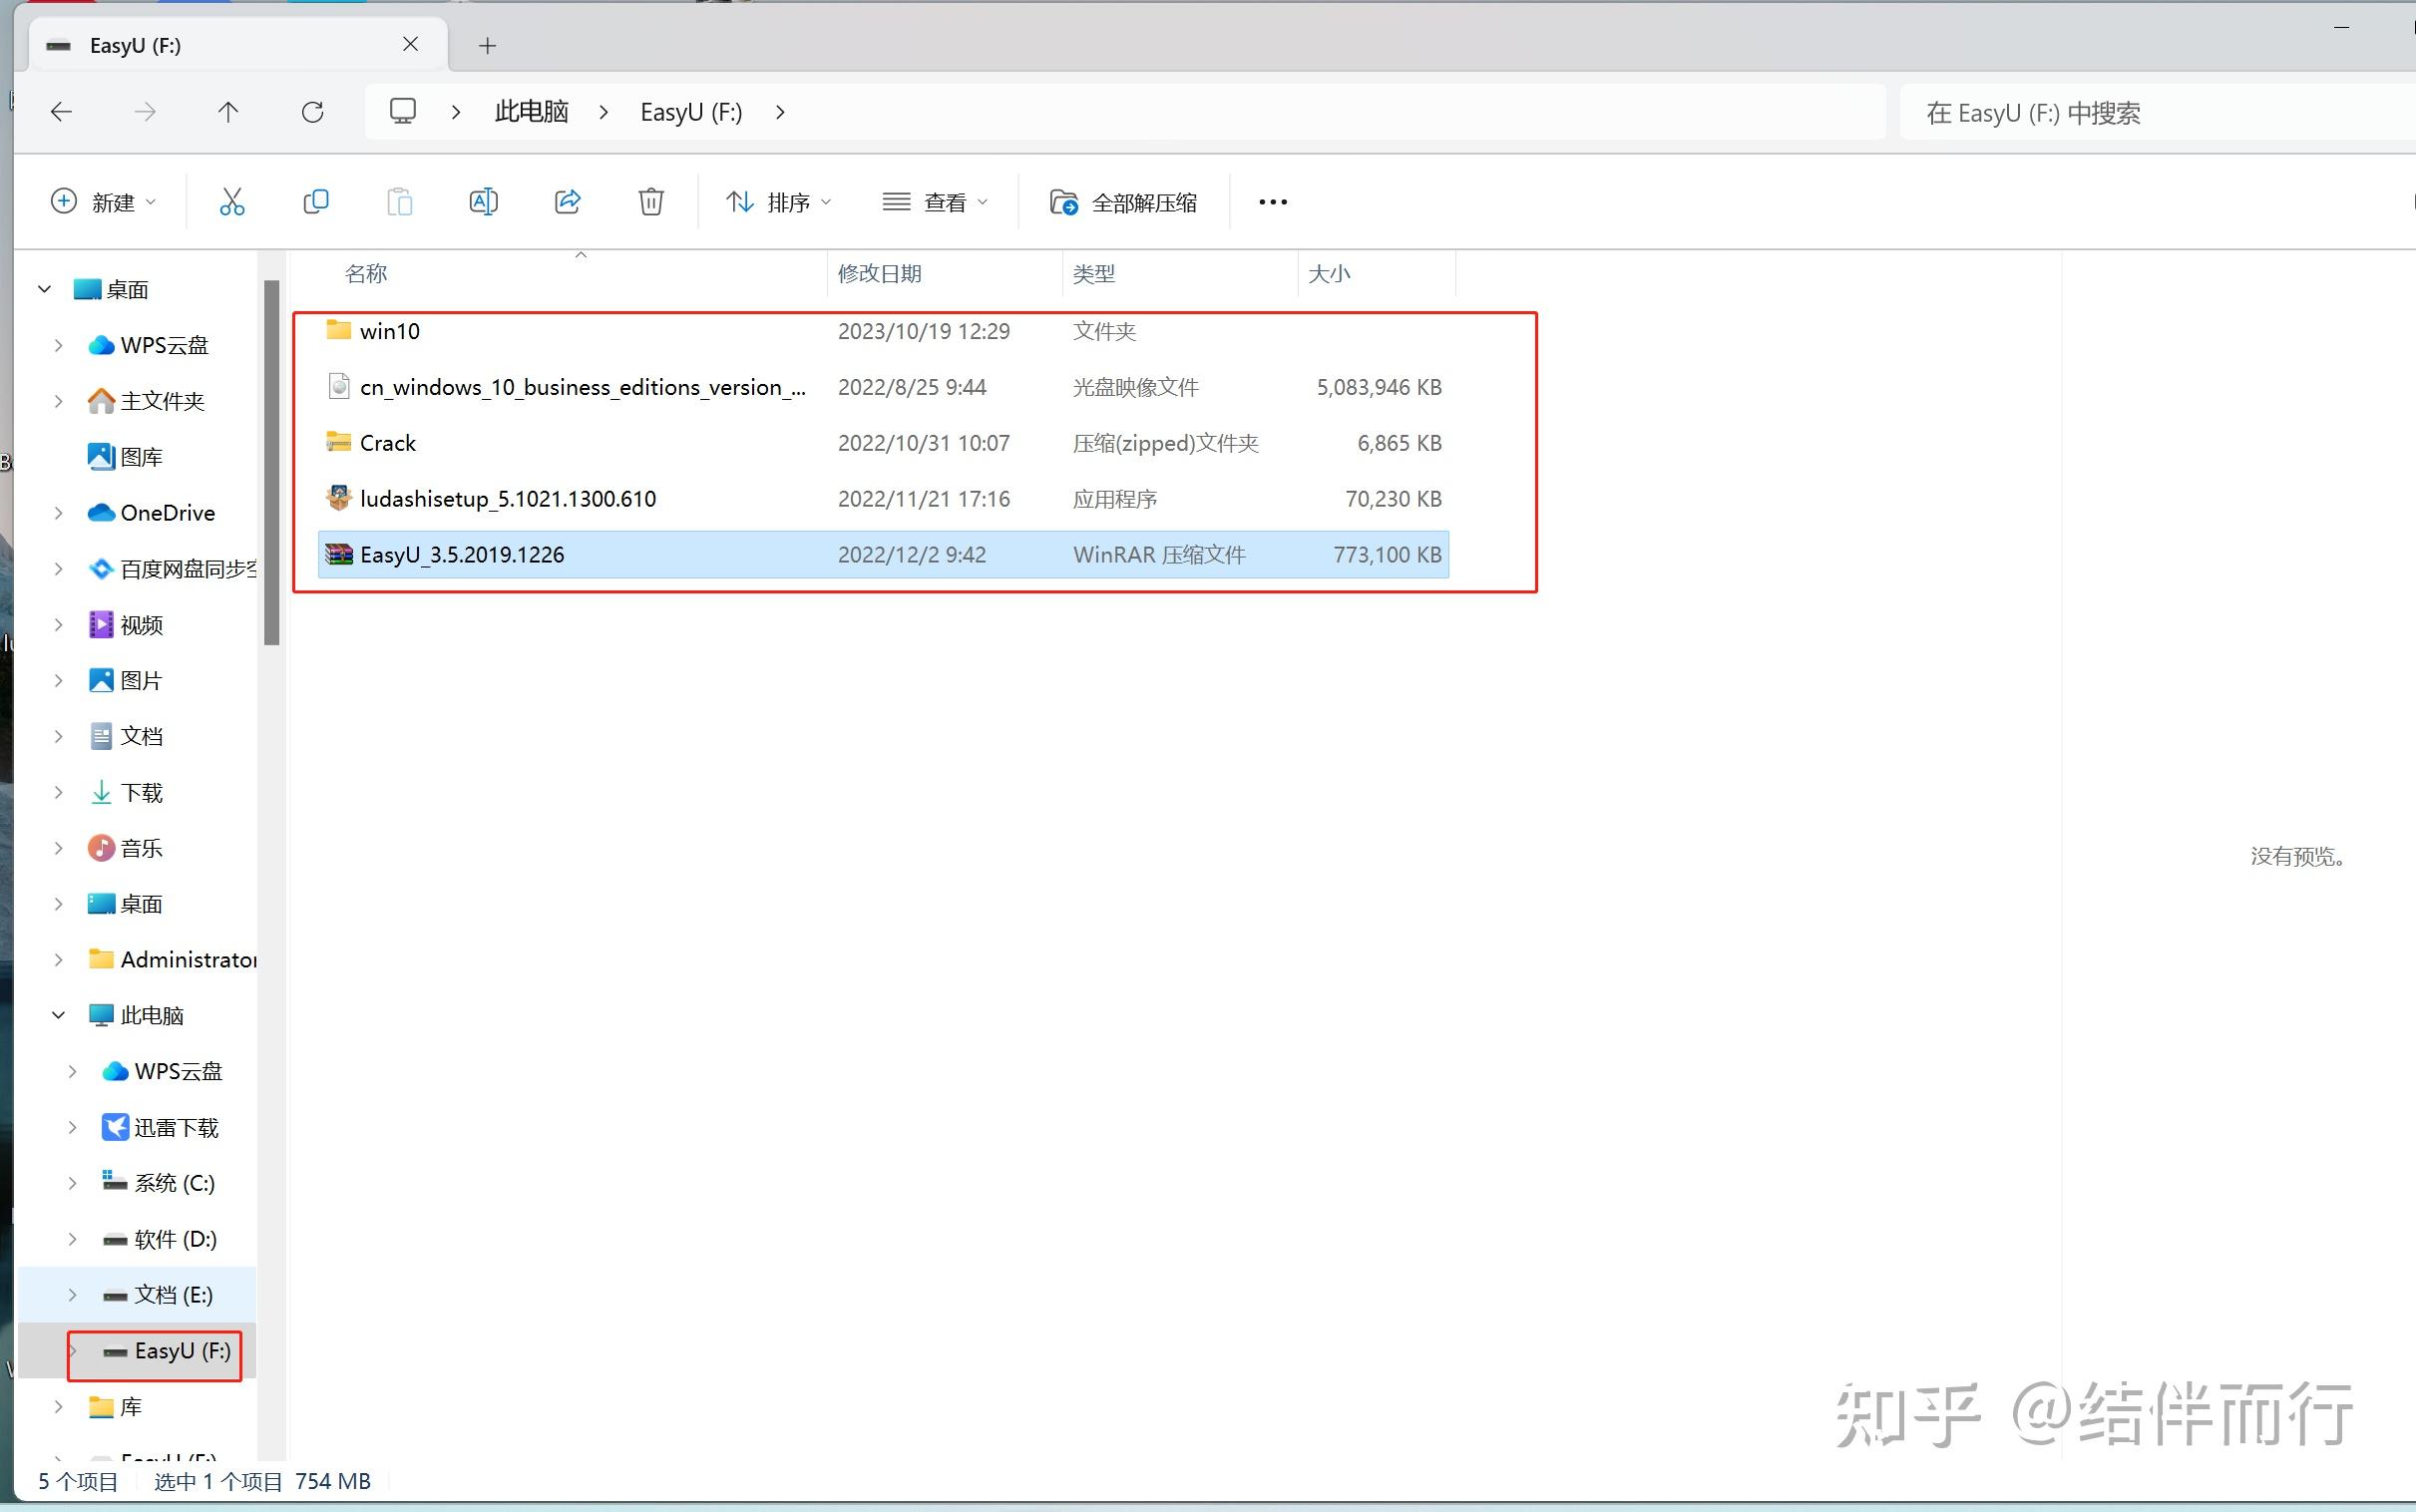2416x1512 pixels.
Task: Refresh the current folder view
Action: click(312, 112)
